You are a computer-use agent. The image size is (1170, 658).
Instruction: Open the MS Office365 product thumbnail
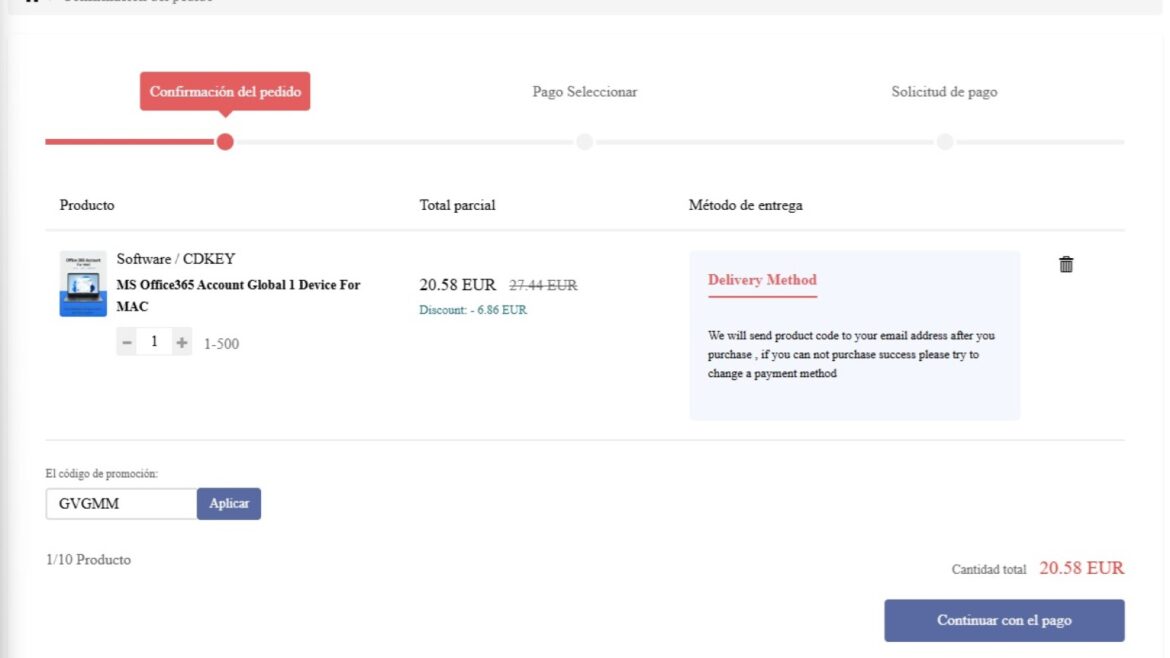click(x=83, y=284)
